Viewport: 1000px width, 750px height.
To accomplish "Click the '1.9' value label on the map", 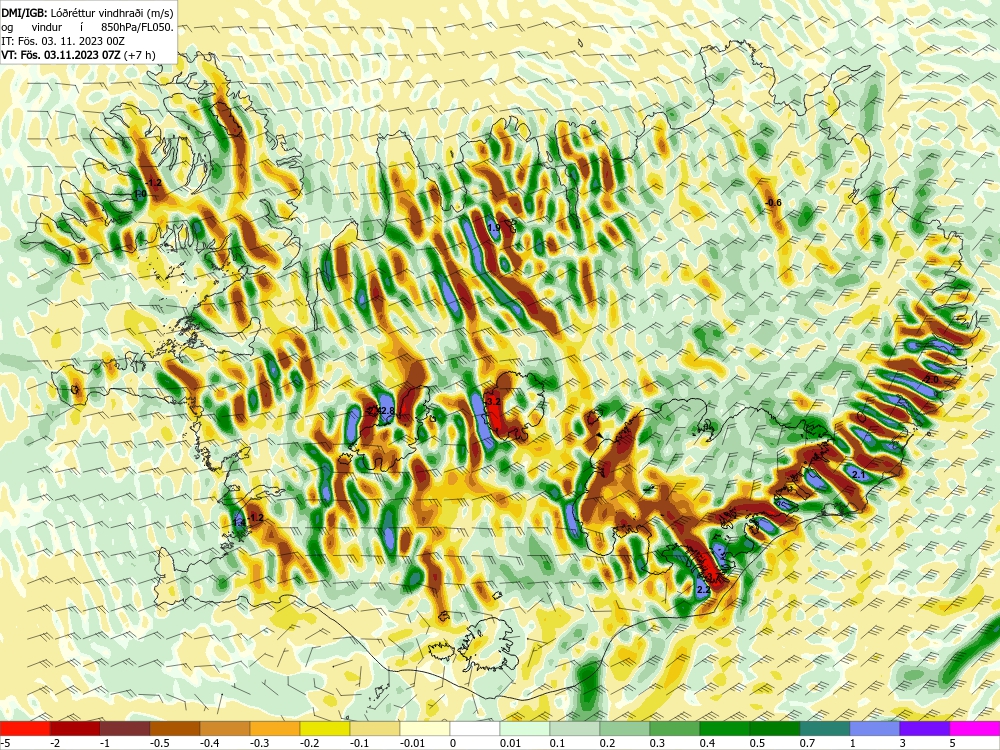I will click(x=494, y=228).
